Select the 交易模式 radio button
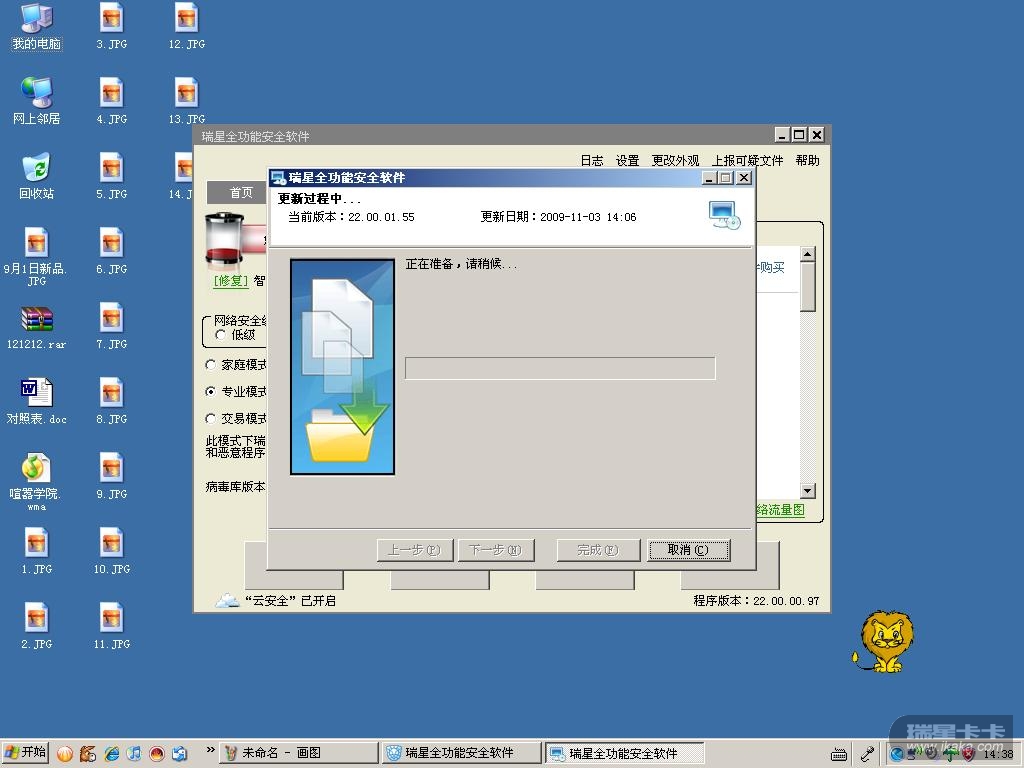 point(210,418)
